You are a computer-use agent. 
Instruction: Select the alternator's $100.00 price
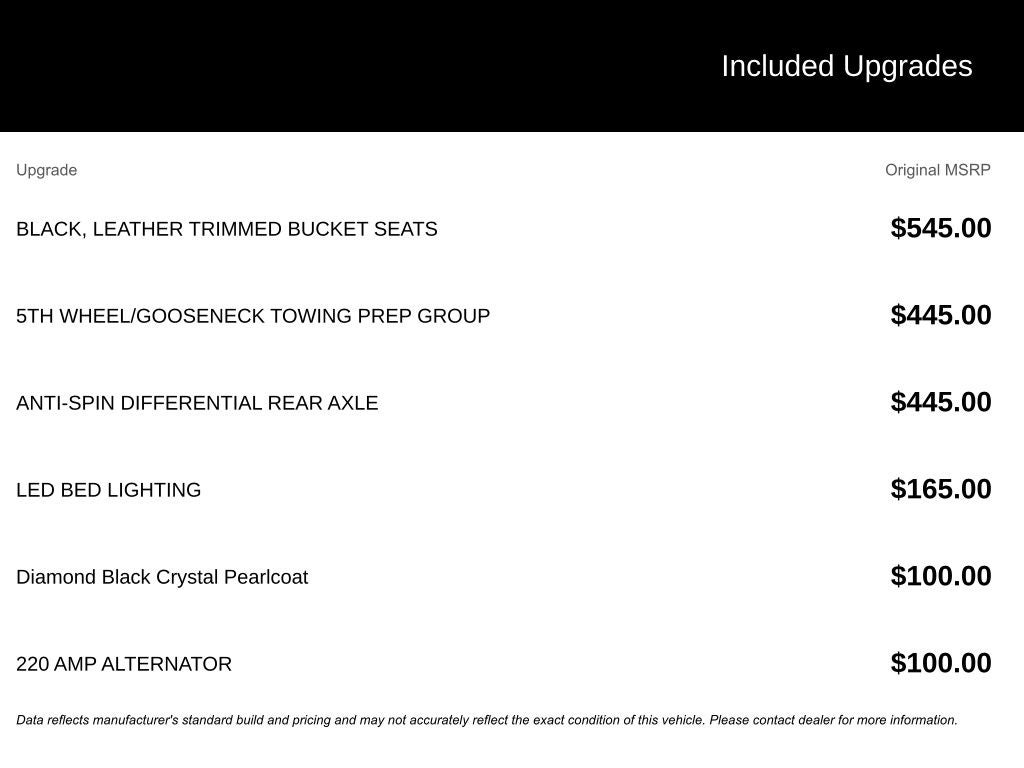point(940,663)
